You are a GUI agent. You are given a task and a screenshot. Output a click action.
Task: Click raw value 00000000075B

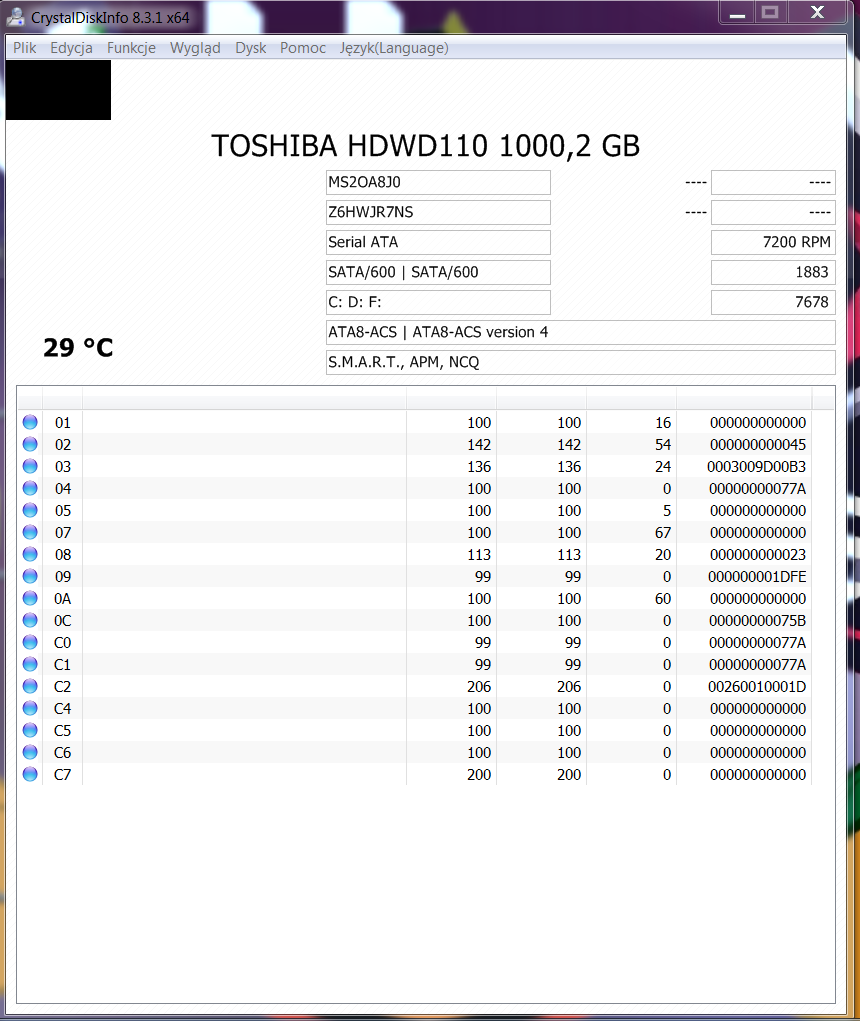click(x=757, y=621)
